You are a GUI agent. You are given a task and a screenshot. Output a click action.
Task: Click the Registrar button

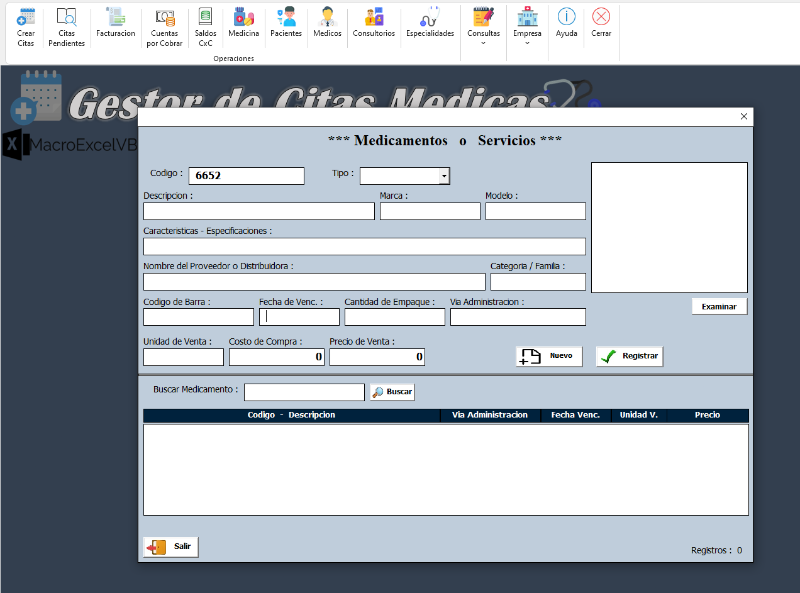(x=630, y=356)
